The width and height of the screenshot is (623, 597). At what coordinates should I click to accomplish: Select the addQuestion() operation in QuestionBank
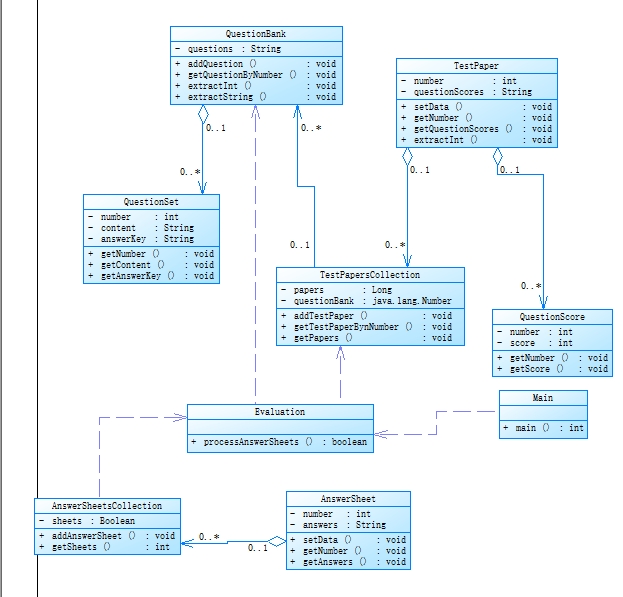click(256, 64)
